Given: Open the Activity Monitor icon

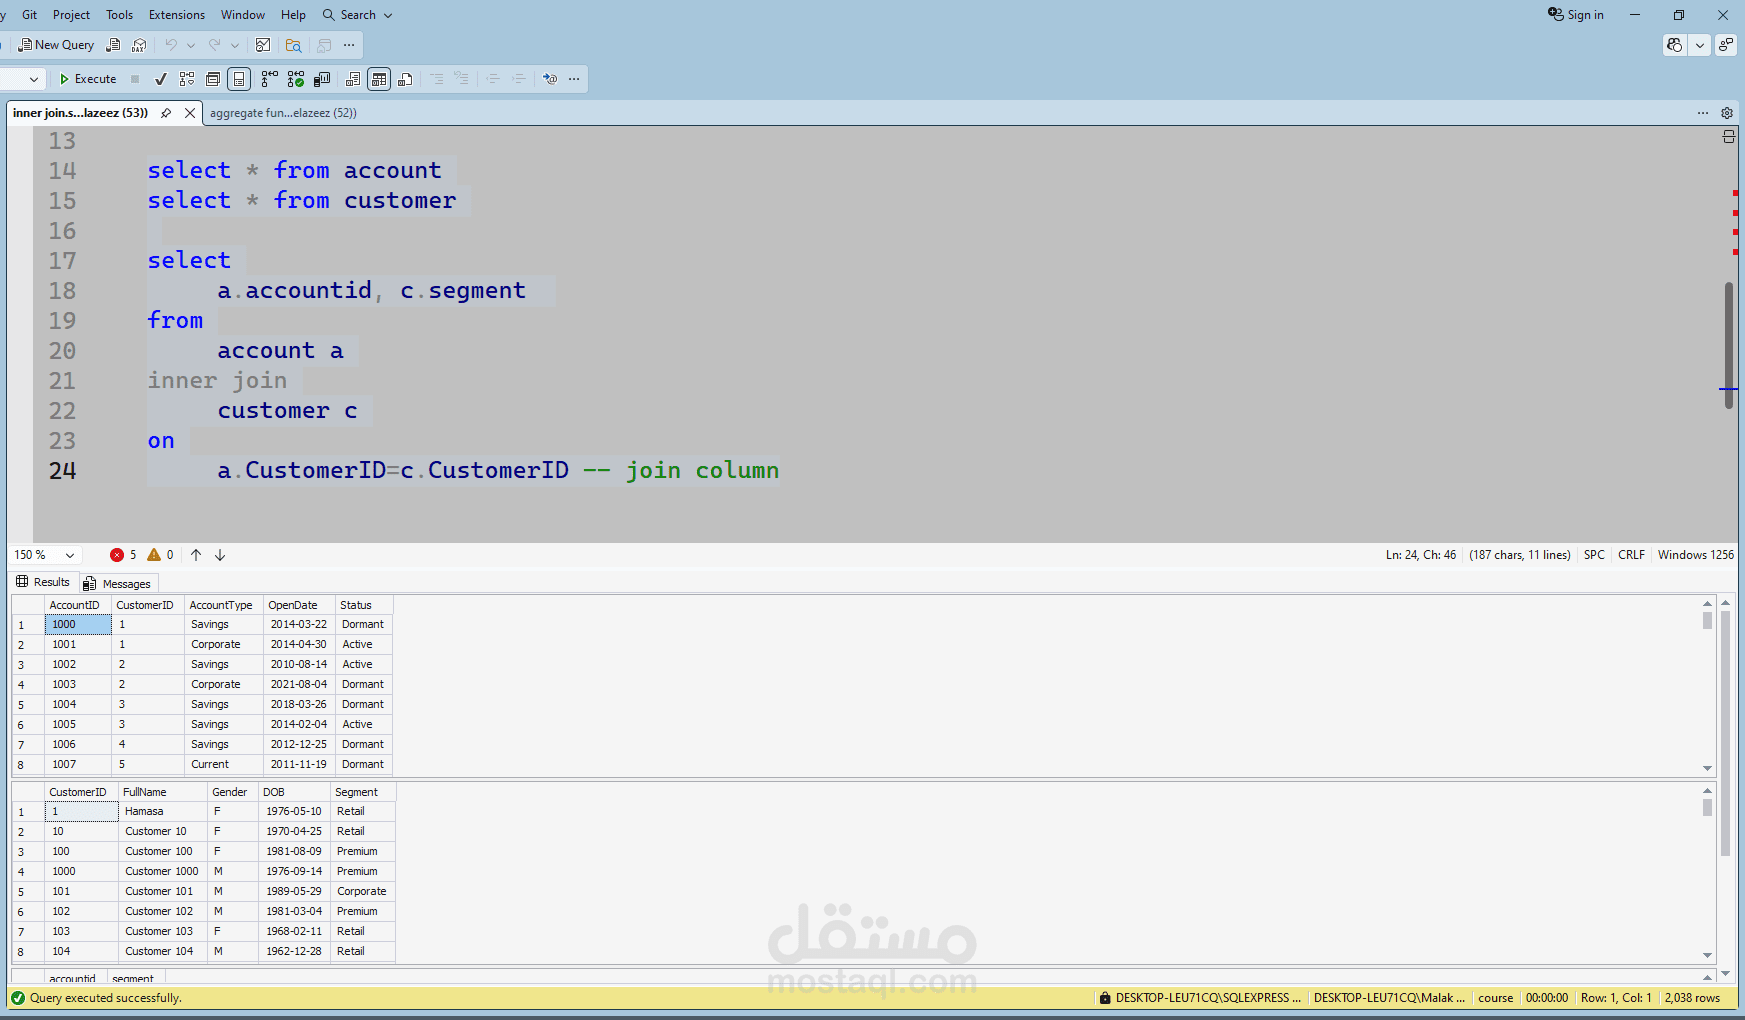Looking at the screenshot, I should pyautogui.click(x=263, y=45).
